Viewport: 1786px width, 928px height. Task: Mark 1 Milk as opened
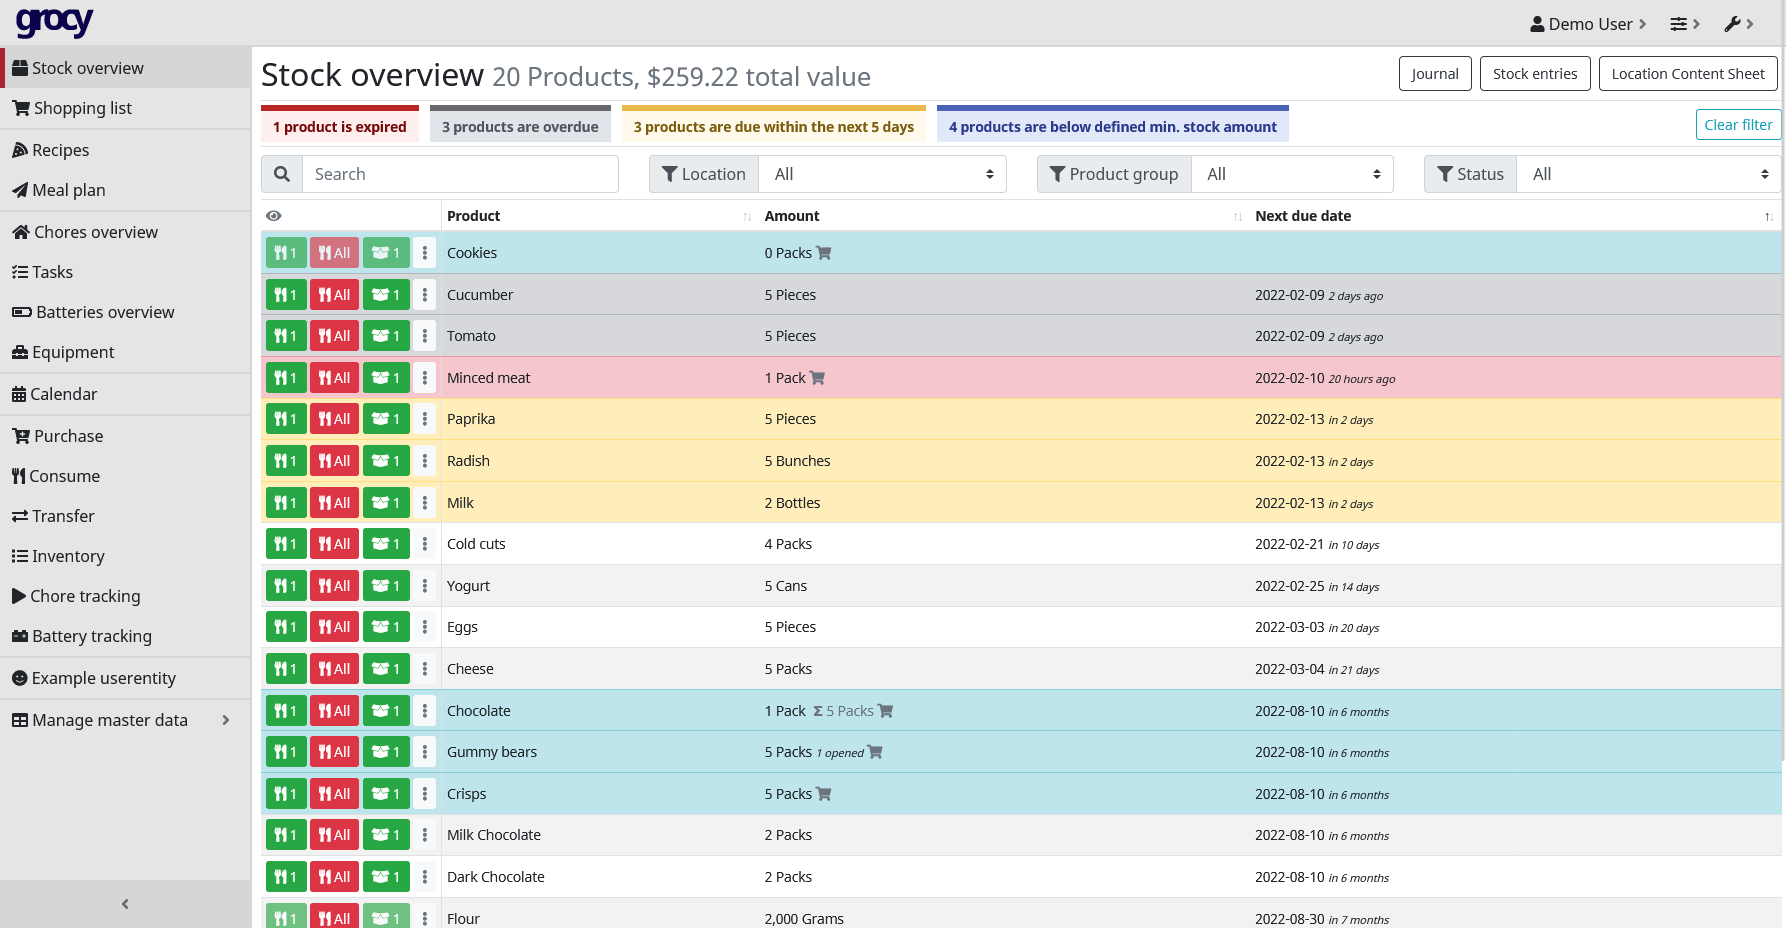[386, 503]
